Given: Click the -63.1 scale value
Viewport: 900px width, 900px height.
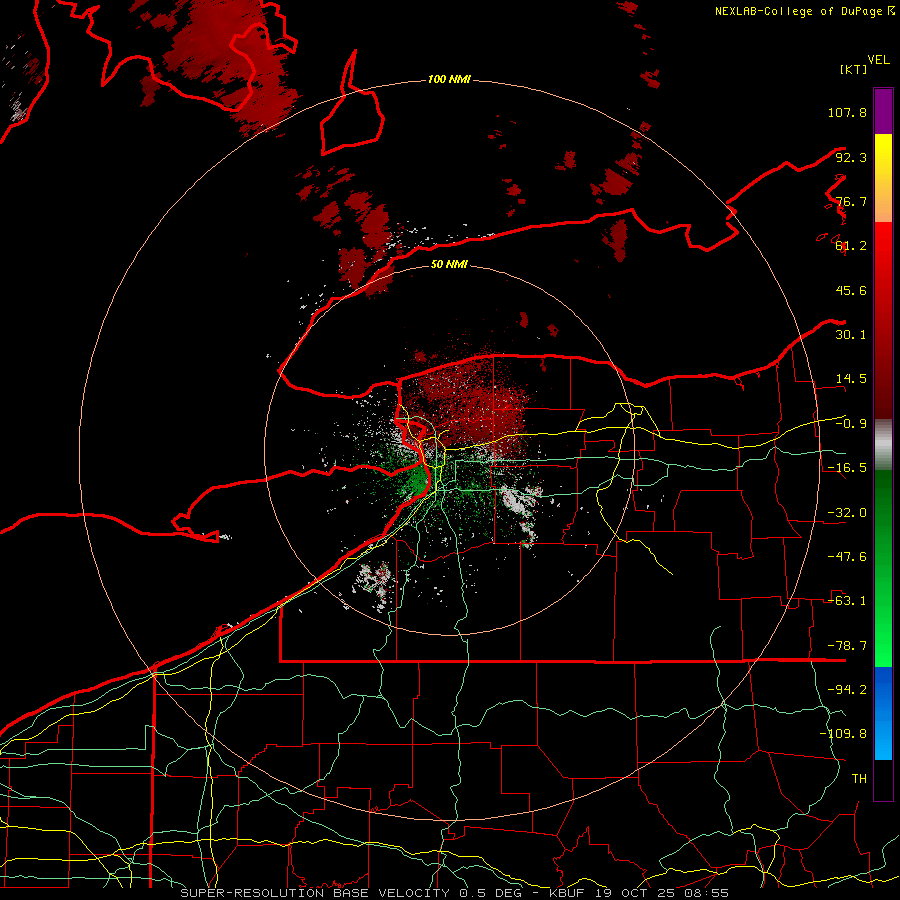Looking at the screenshot, I should [x=847, y=601].
